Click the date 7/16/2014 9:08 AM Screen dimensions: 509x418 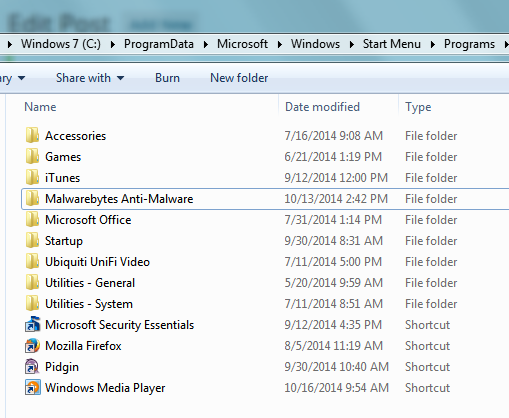tap(334, 136)
